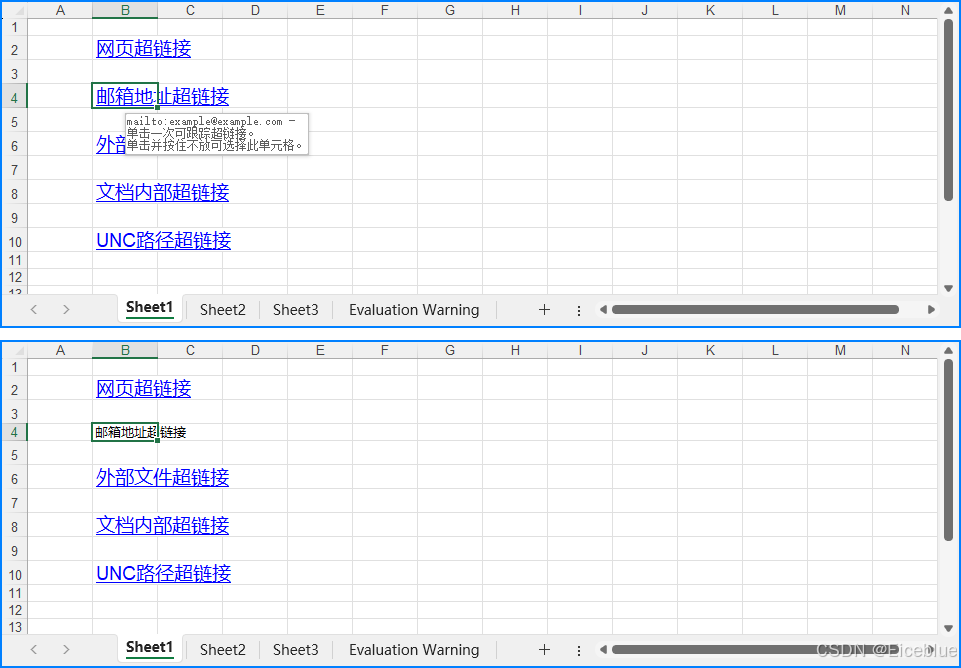Select row 10 header in top spreadsheet
Screen dimensions: 961x668
tap(15, 241)
